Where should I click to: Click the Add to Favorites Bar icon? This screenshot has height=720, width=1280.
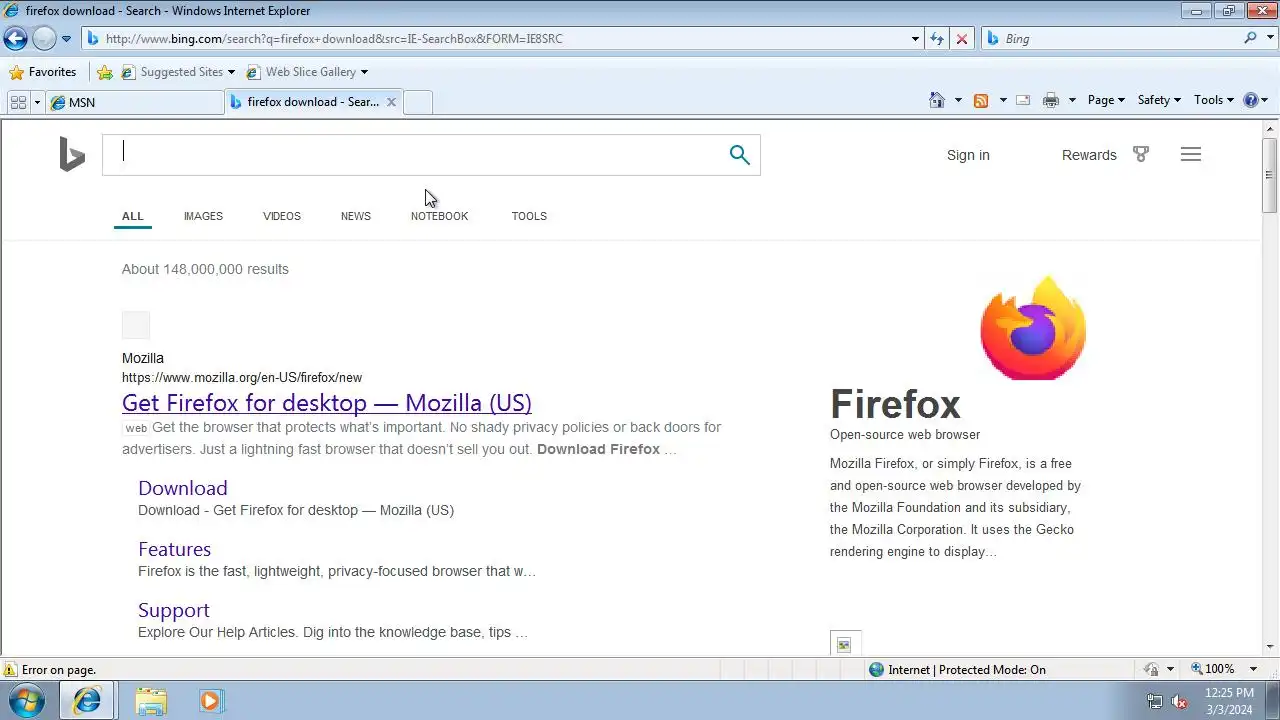click(x=105, y=72)
